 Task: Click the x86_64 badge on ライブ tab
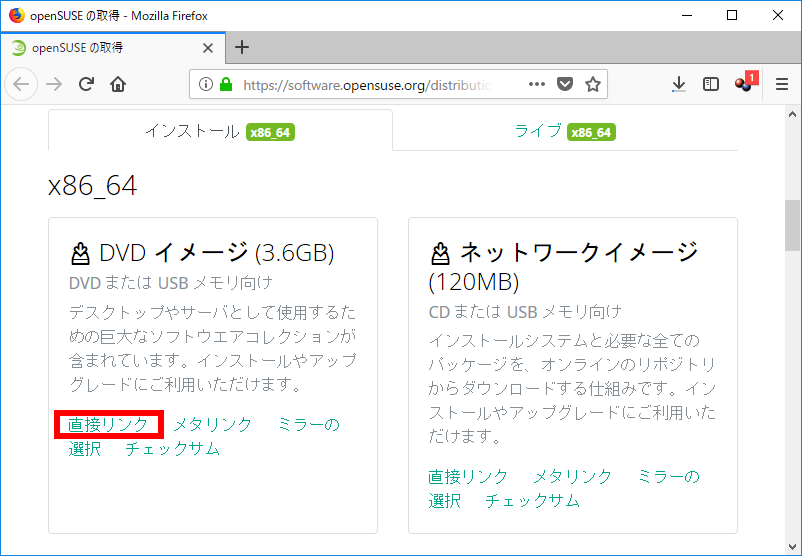591,132
